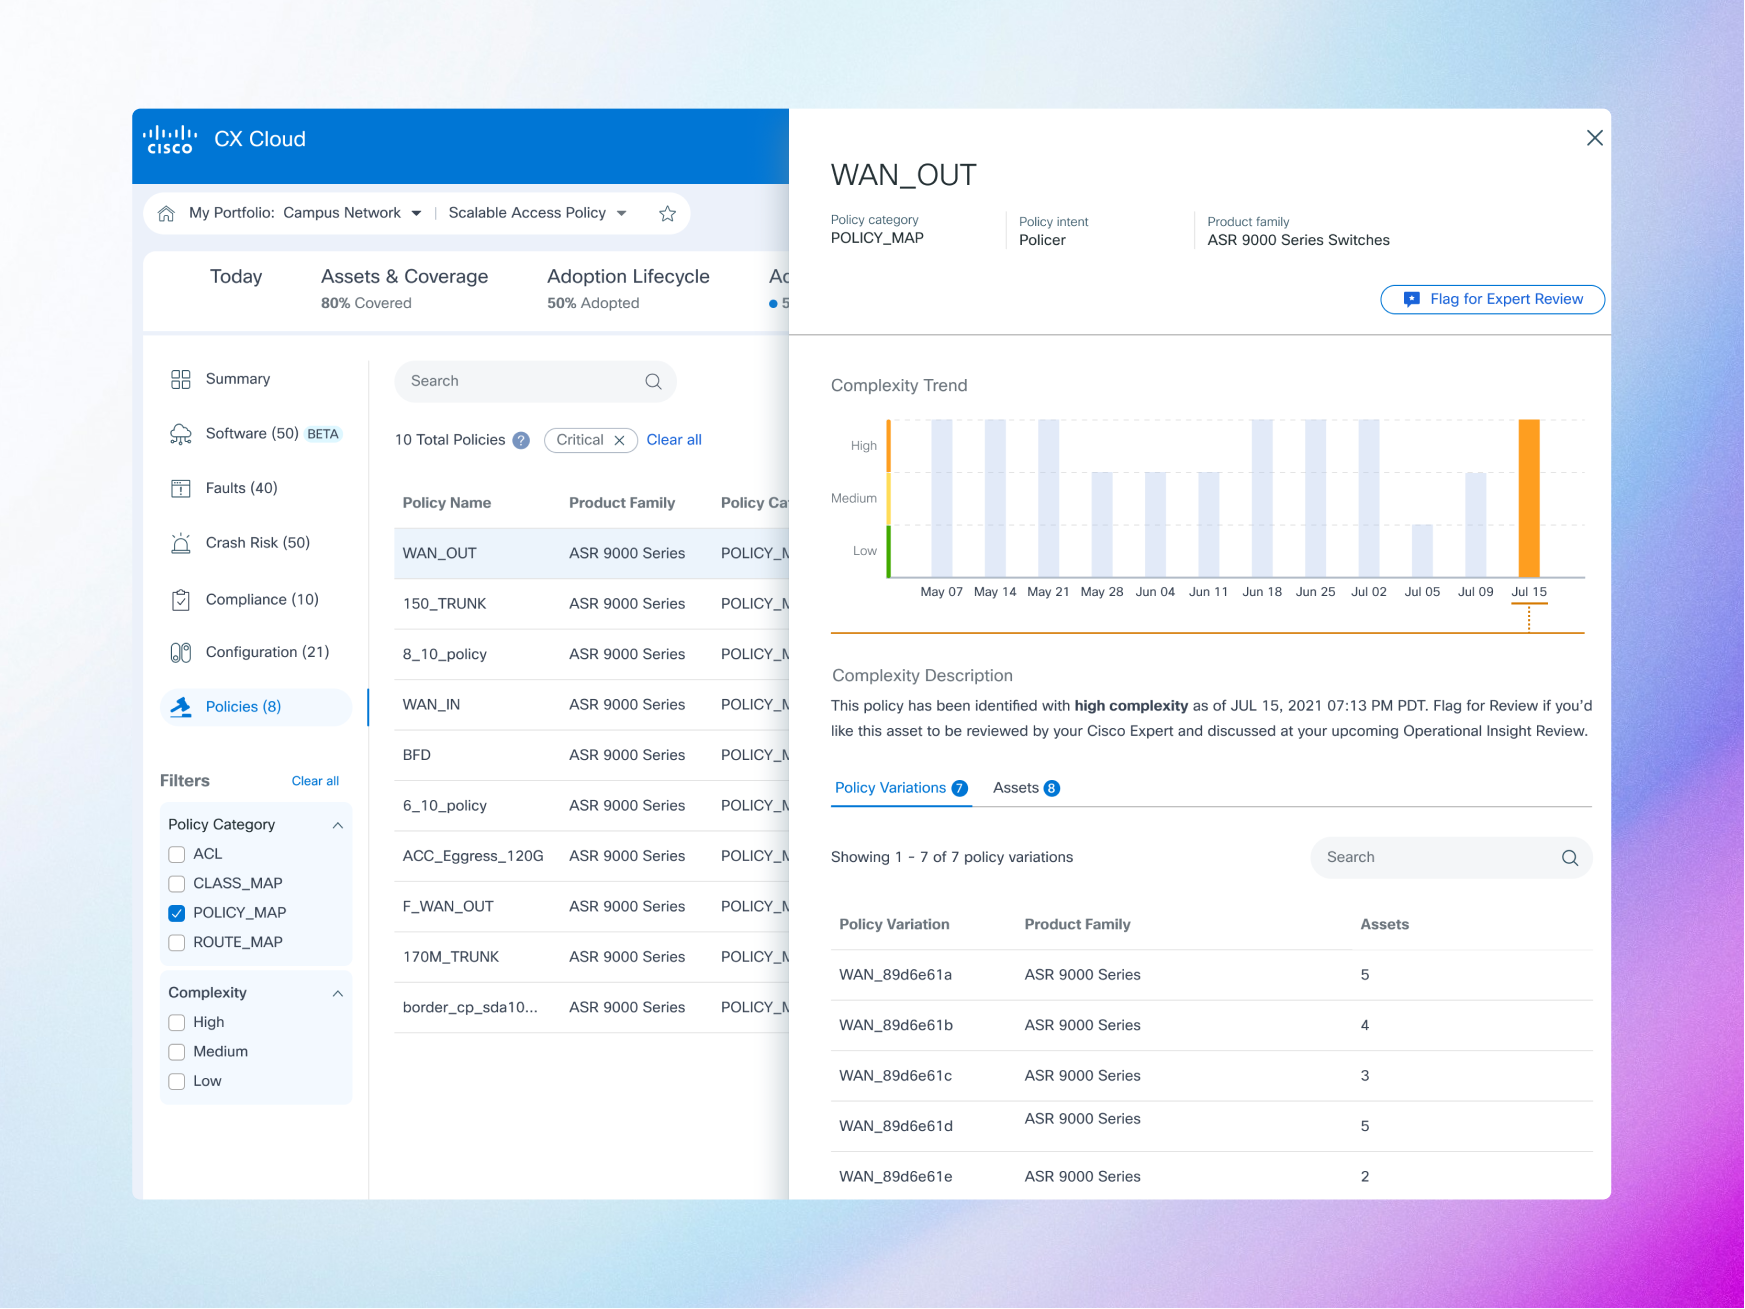1745x1309 pixels.
Task: Click the magnifier in policy variations search
Action: click(x=1570, y=858)
